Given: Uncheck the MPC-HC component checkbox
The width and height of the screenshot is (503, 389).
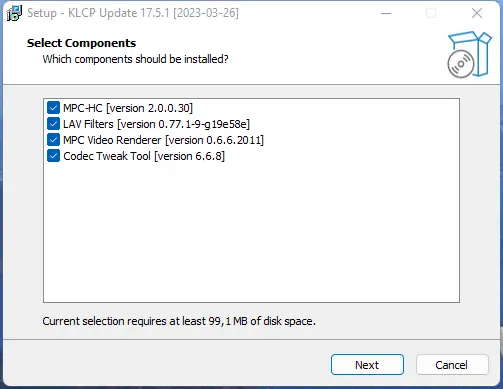Looking at the screenshot, I should 53,108.
